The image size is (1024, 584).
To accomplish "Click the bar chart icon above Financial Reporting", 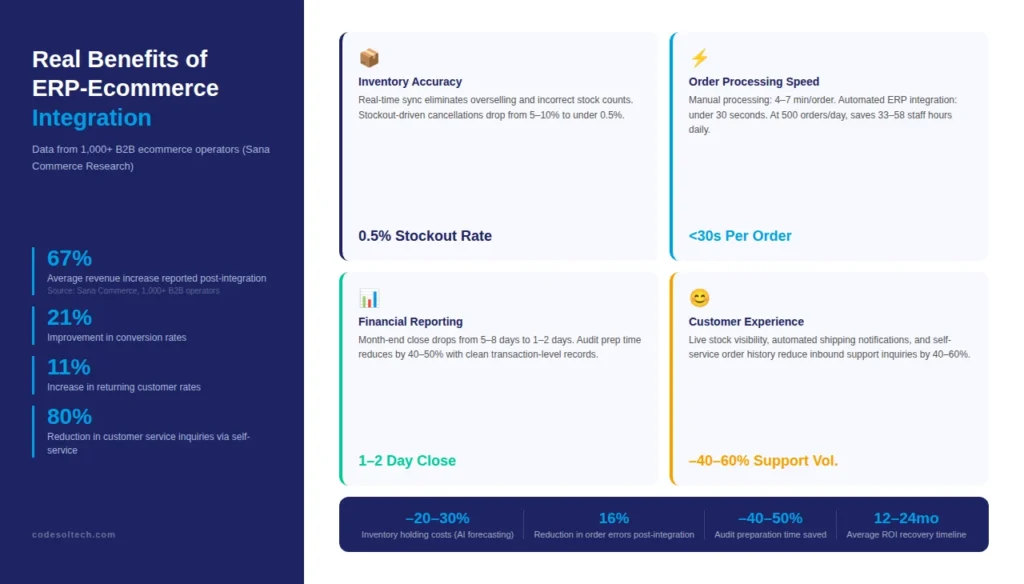I will pos(369,299).
